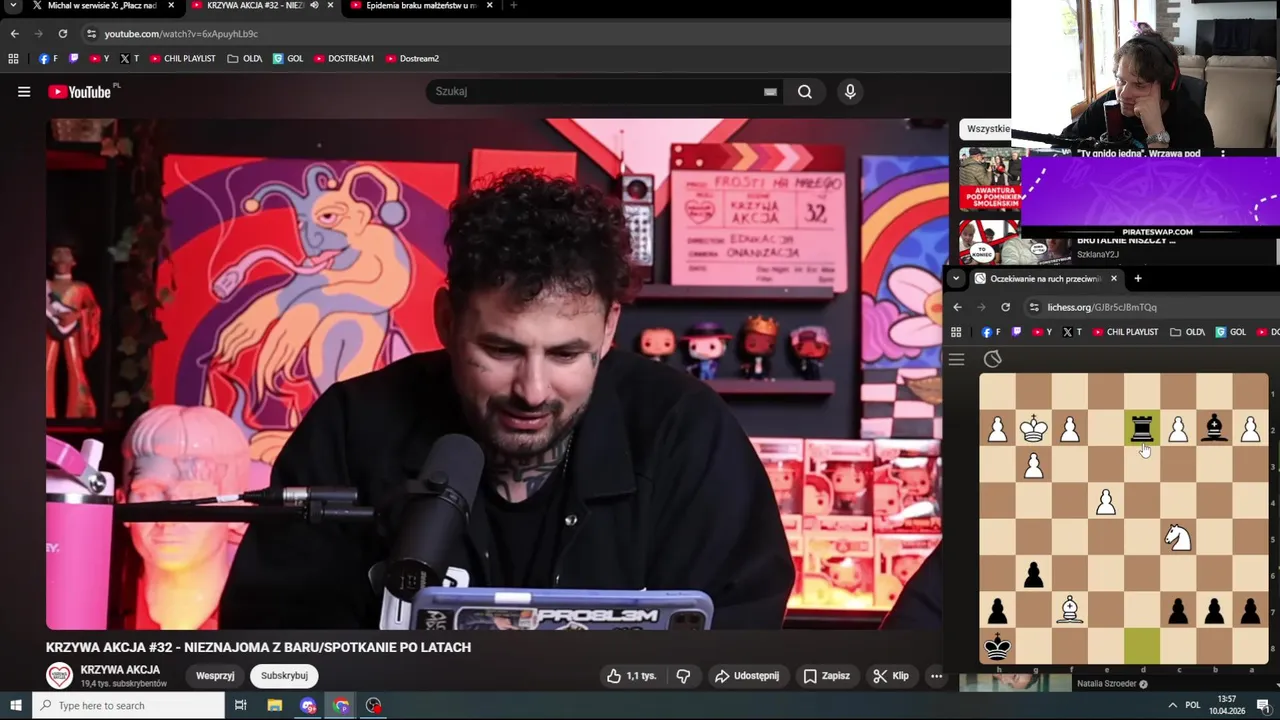Select the KRZYWA AKCJA #32 browser tab
The height and width of the screenshot is (720, 1280).
coord(254,6)
